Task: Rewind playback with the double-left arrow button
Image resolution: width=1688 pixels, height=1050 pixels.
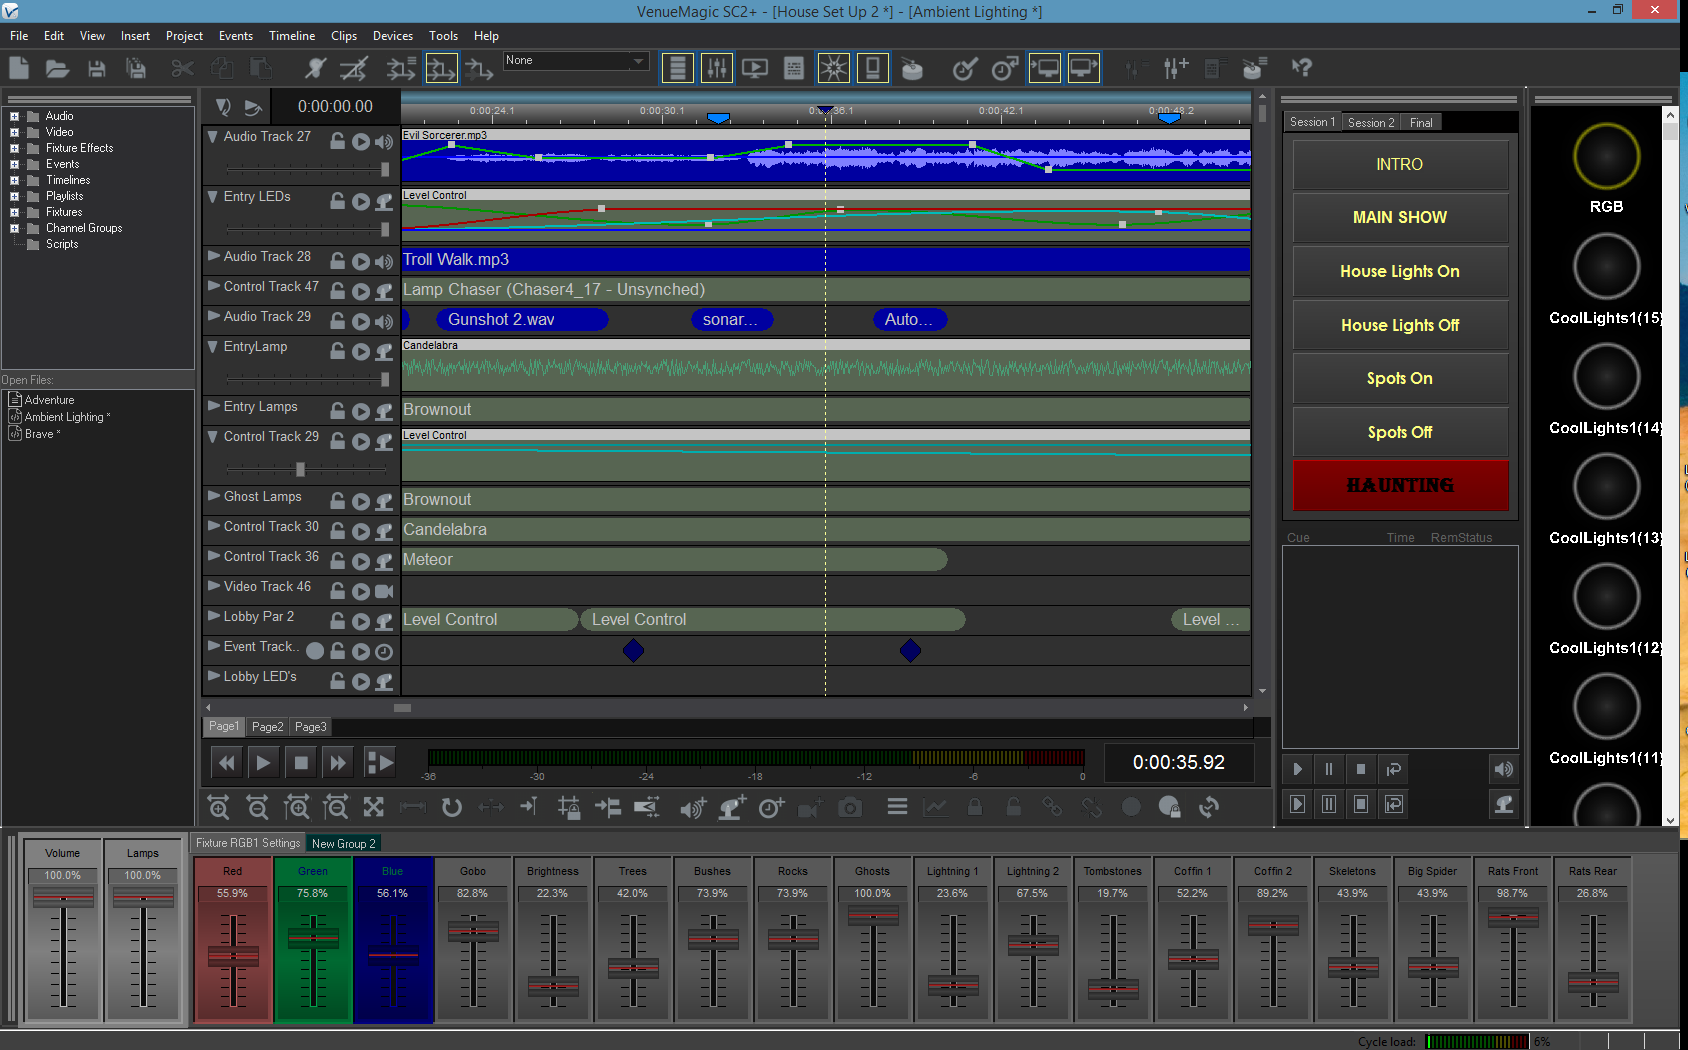Action: [227, 763]
